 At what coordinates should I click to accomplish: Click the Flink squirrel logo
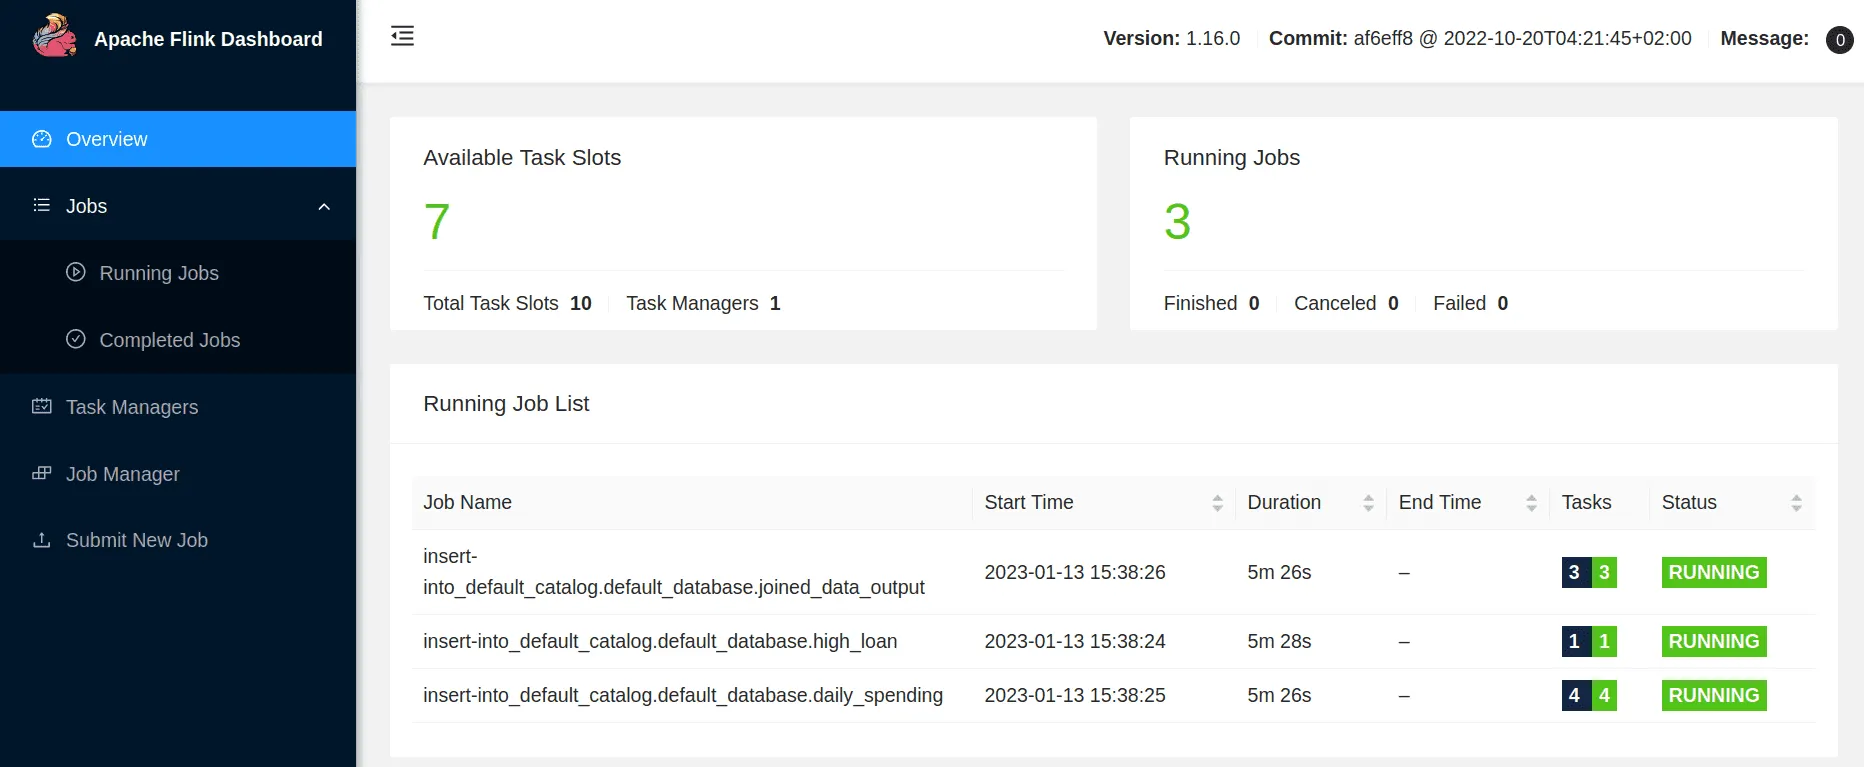[54, 37]
